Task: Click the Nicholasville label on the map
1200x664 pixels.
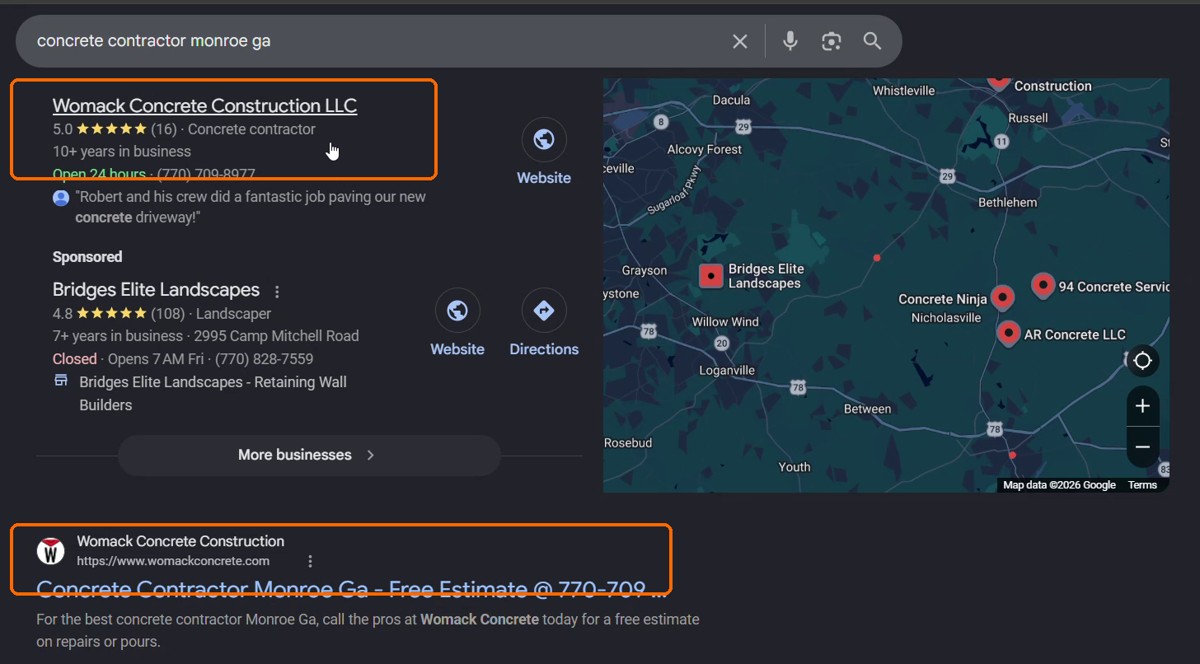Action: 945,318
